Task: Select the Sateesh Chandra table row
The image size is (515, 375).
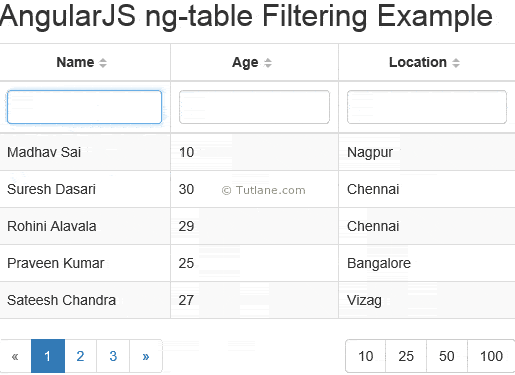Action: click(257, 300)
